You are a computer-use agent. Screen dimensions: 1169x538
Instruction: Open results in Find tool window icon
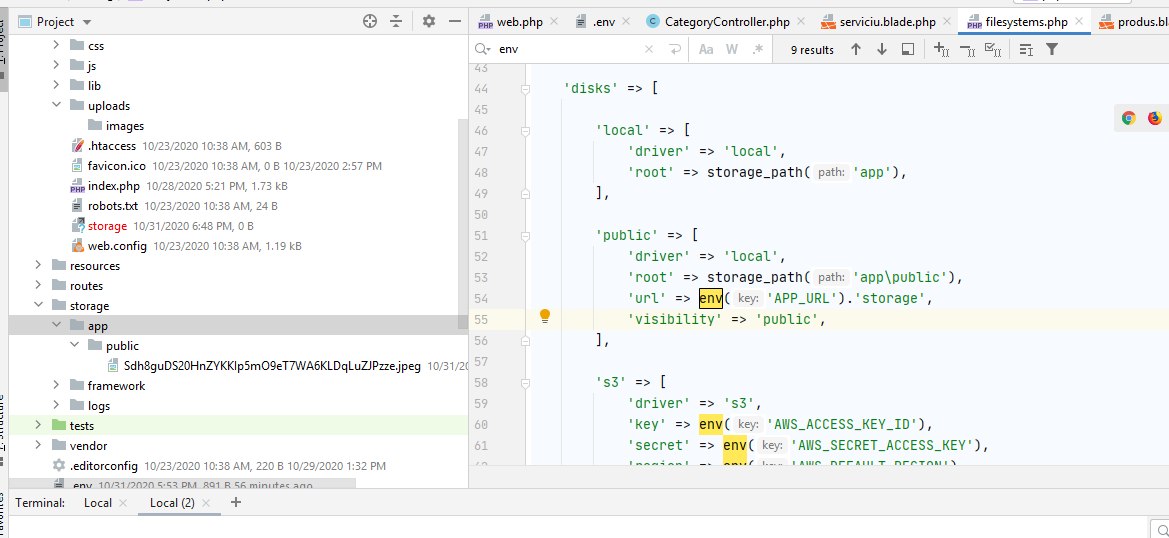click(908, 49)
